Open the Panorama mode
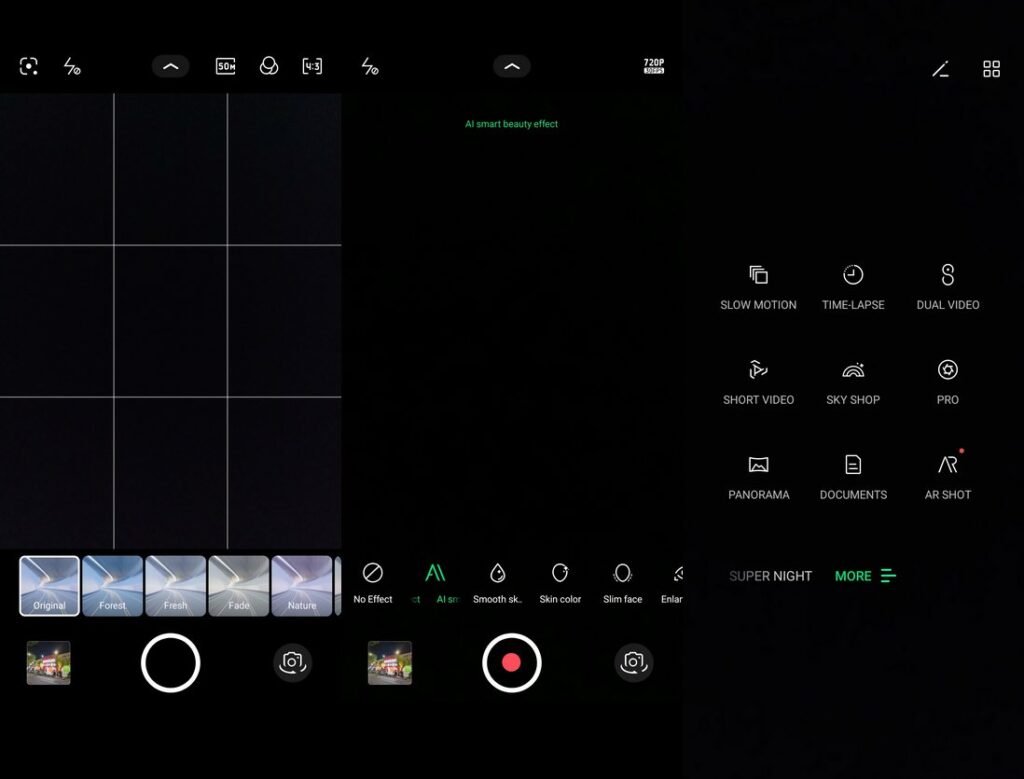Image resolution: width=1024 pixels, height=779 pixels. click(x=758, y=477)
